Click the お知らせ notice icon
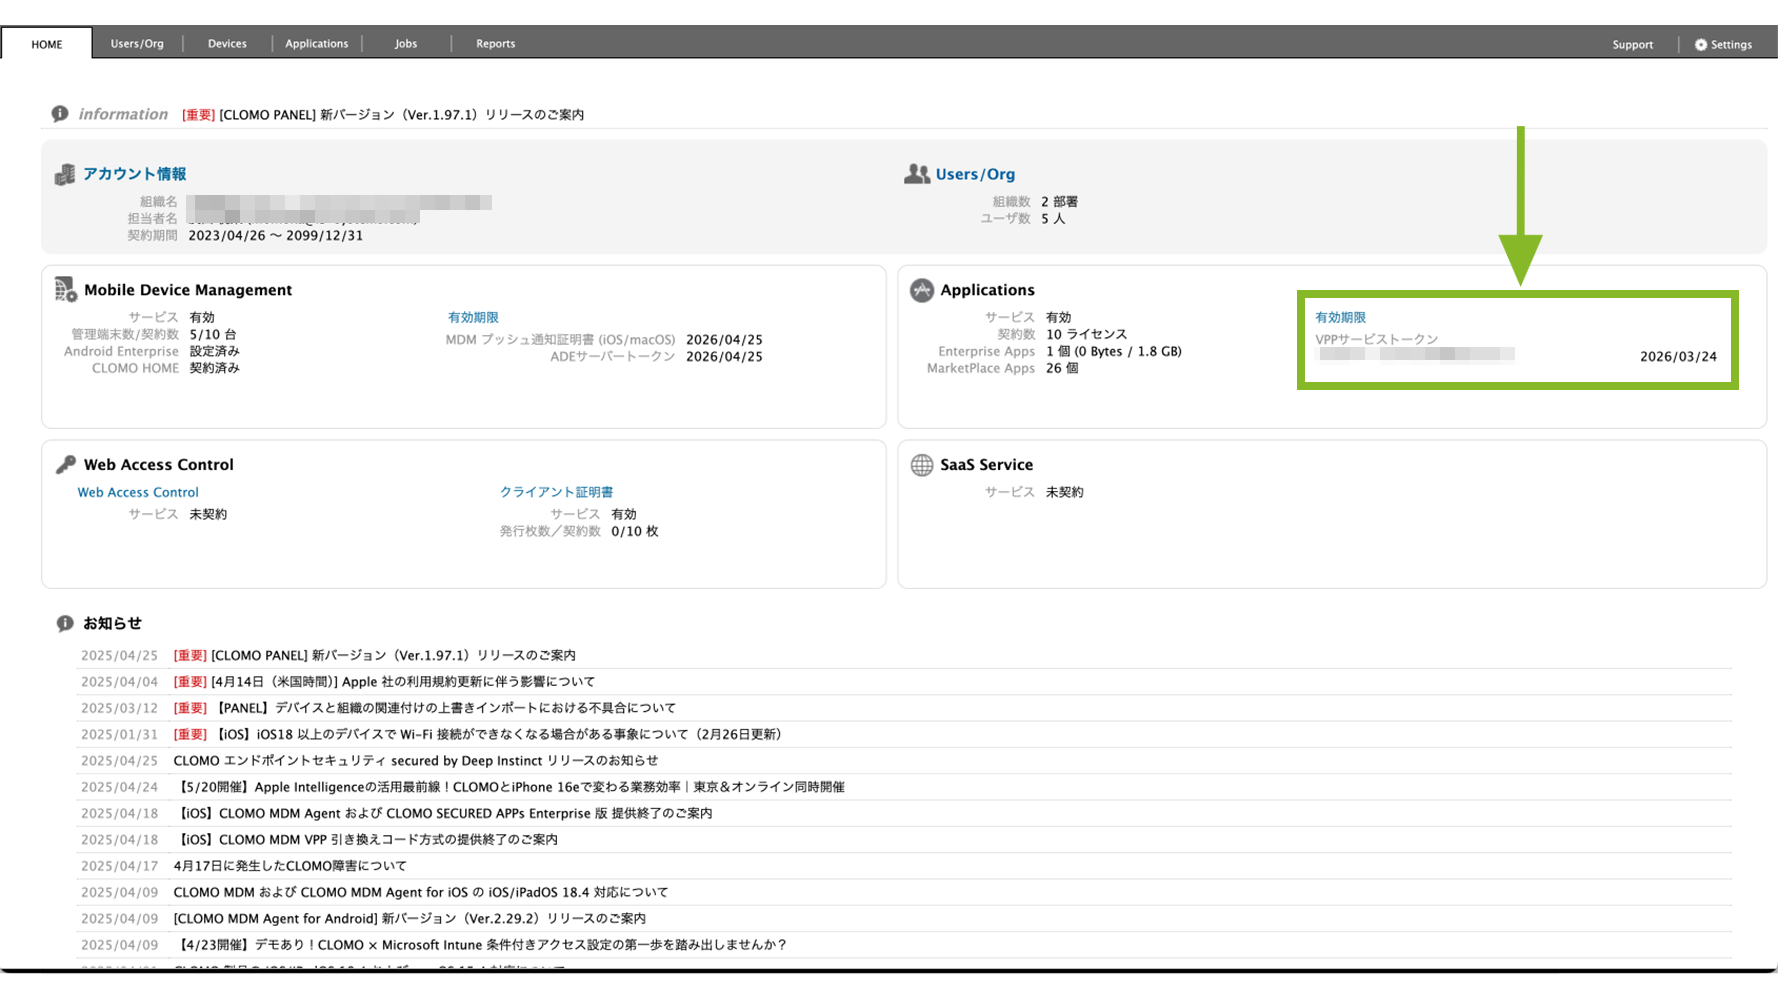 pos(65,623)
